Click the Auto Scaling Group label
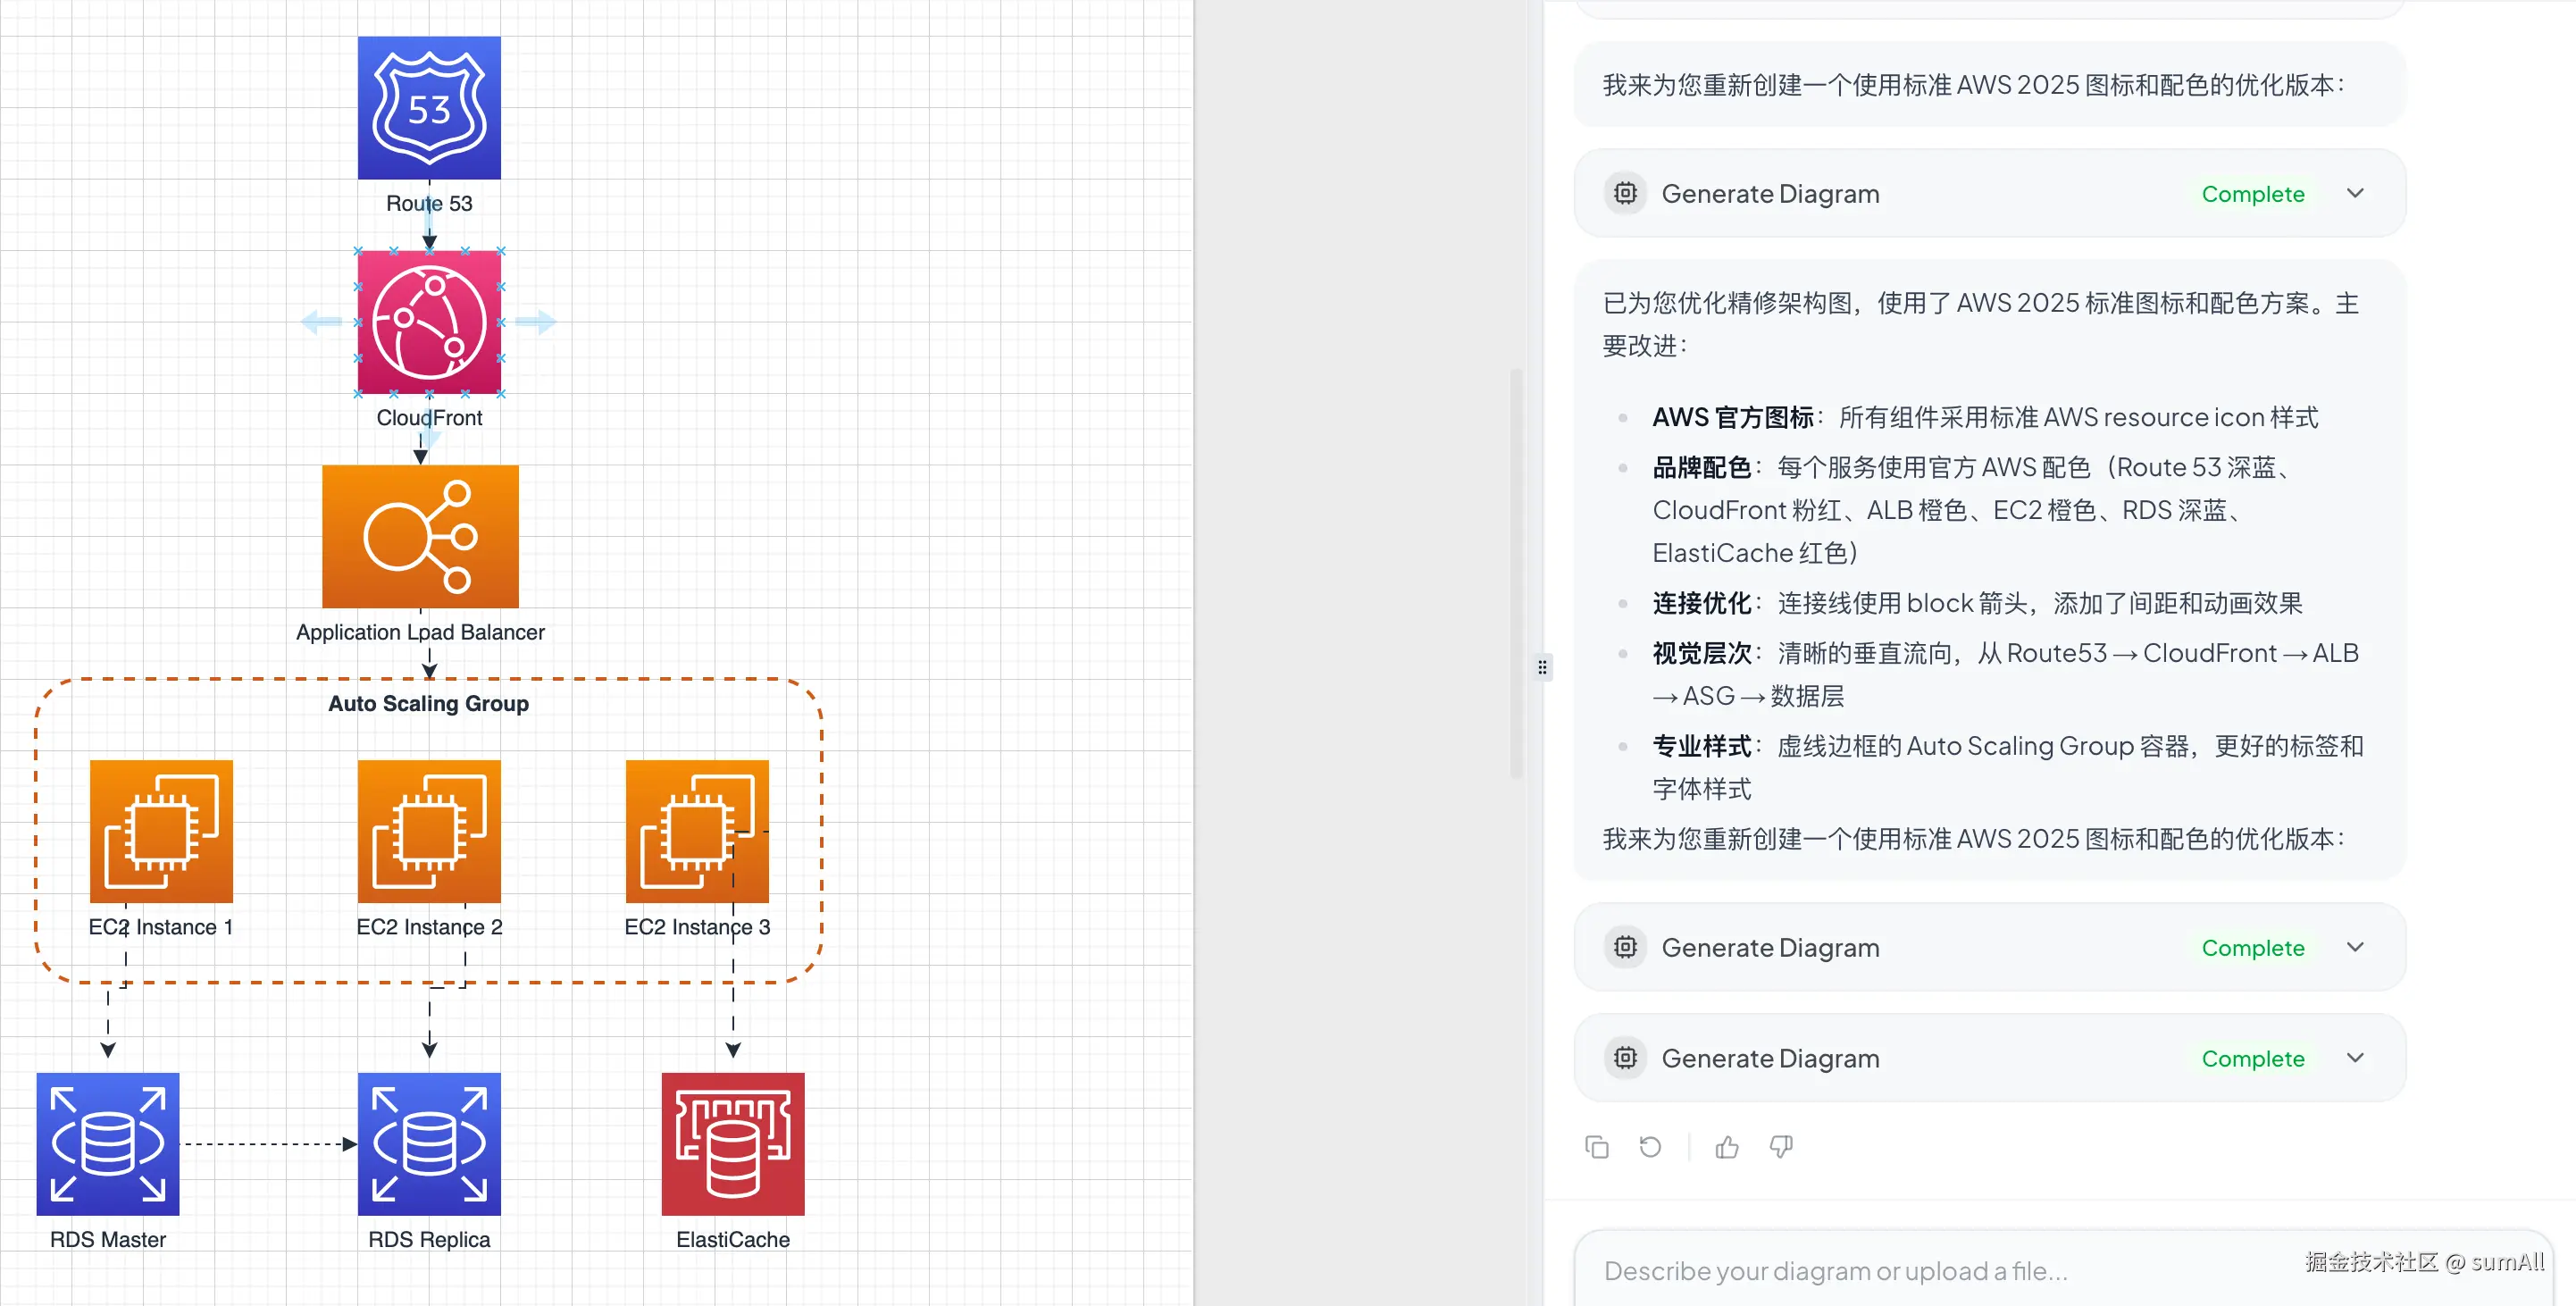2576x1306 pixels. pos(428,703)
